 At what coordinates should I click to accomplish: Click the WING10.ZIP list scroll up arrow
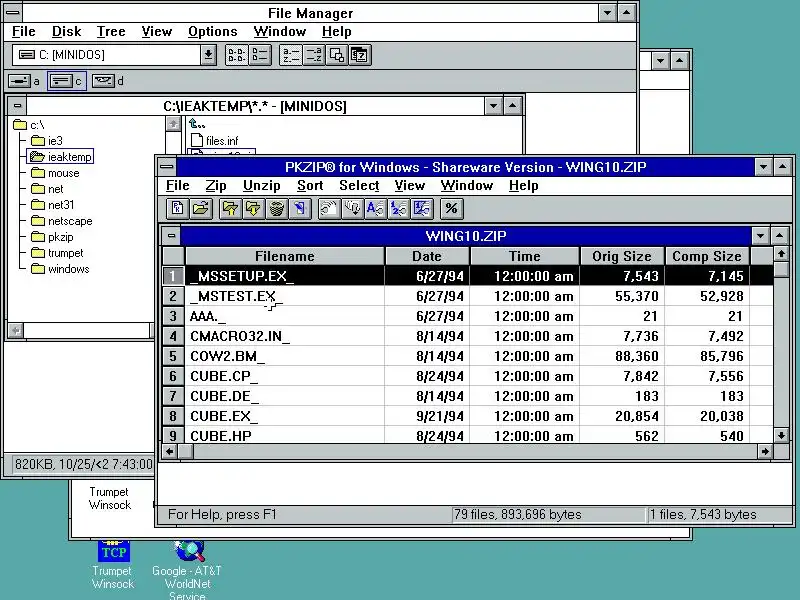pos(781,254)
